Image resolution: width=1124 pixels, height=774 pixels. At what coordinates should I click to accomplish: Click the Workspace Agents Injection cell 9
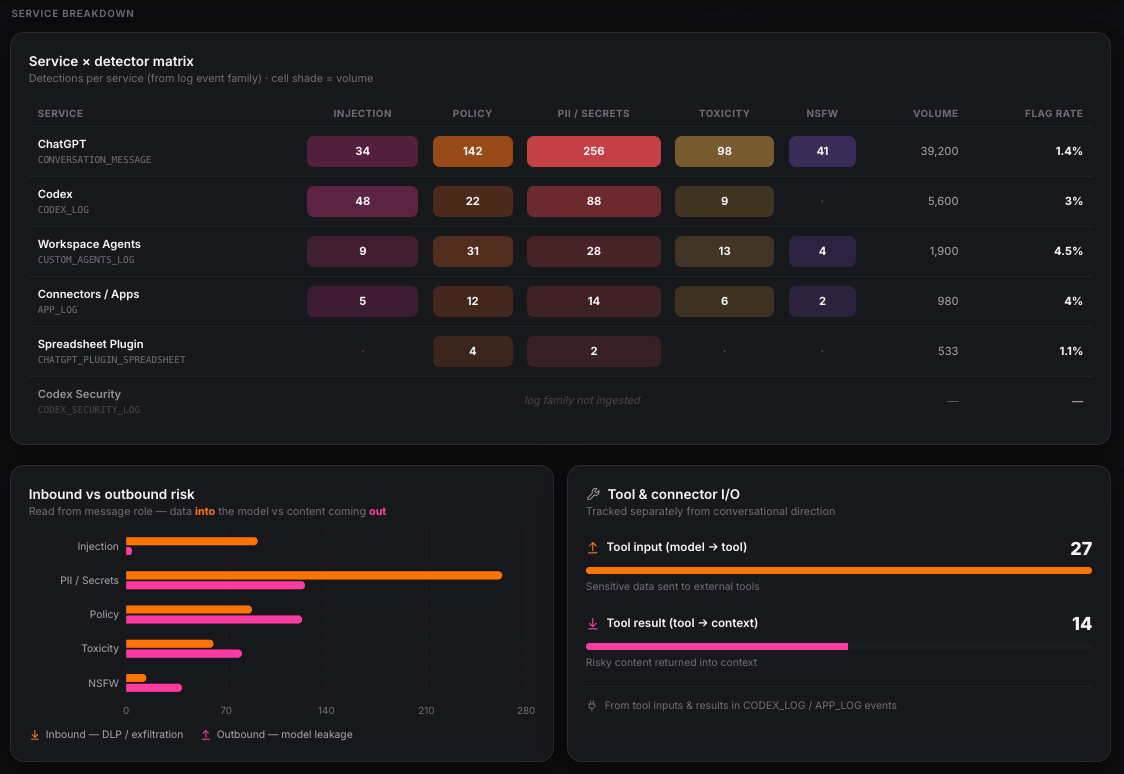point(362,252)
